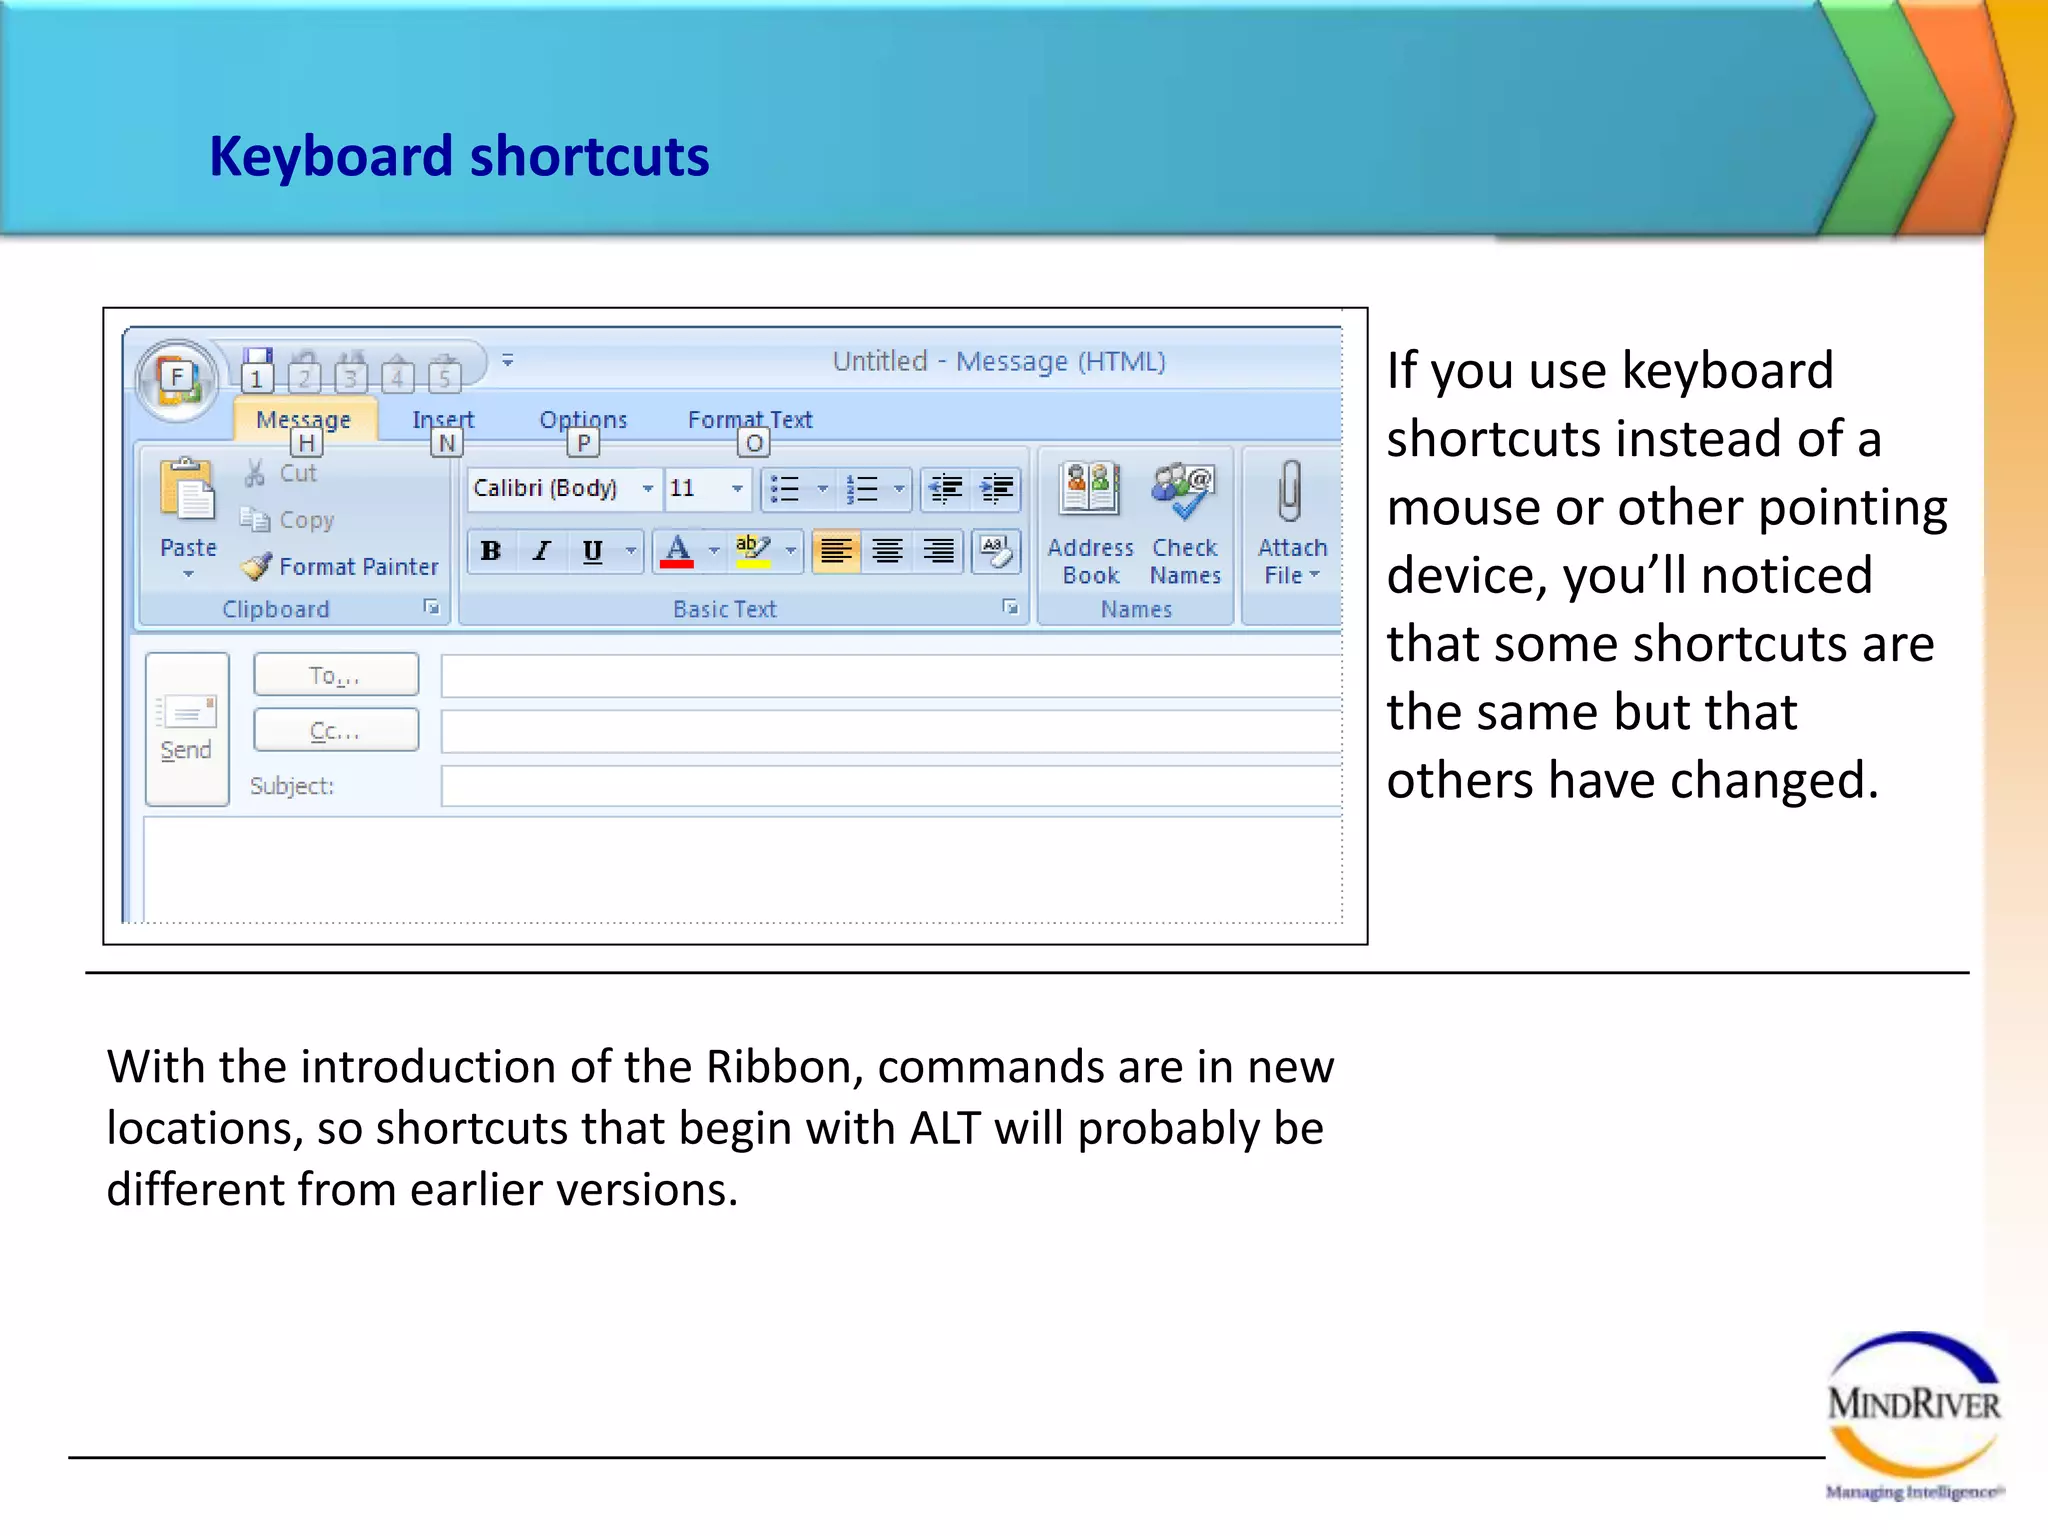The height and width of the screenshot is (1536, 2048).
Task: Click in the Cc address field
Action: point(892,731)
